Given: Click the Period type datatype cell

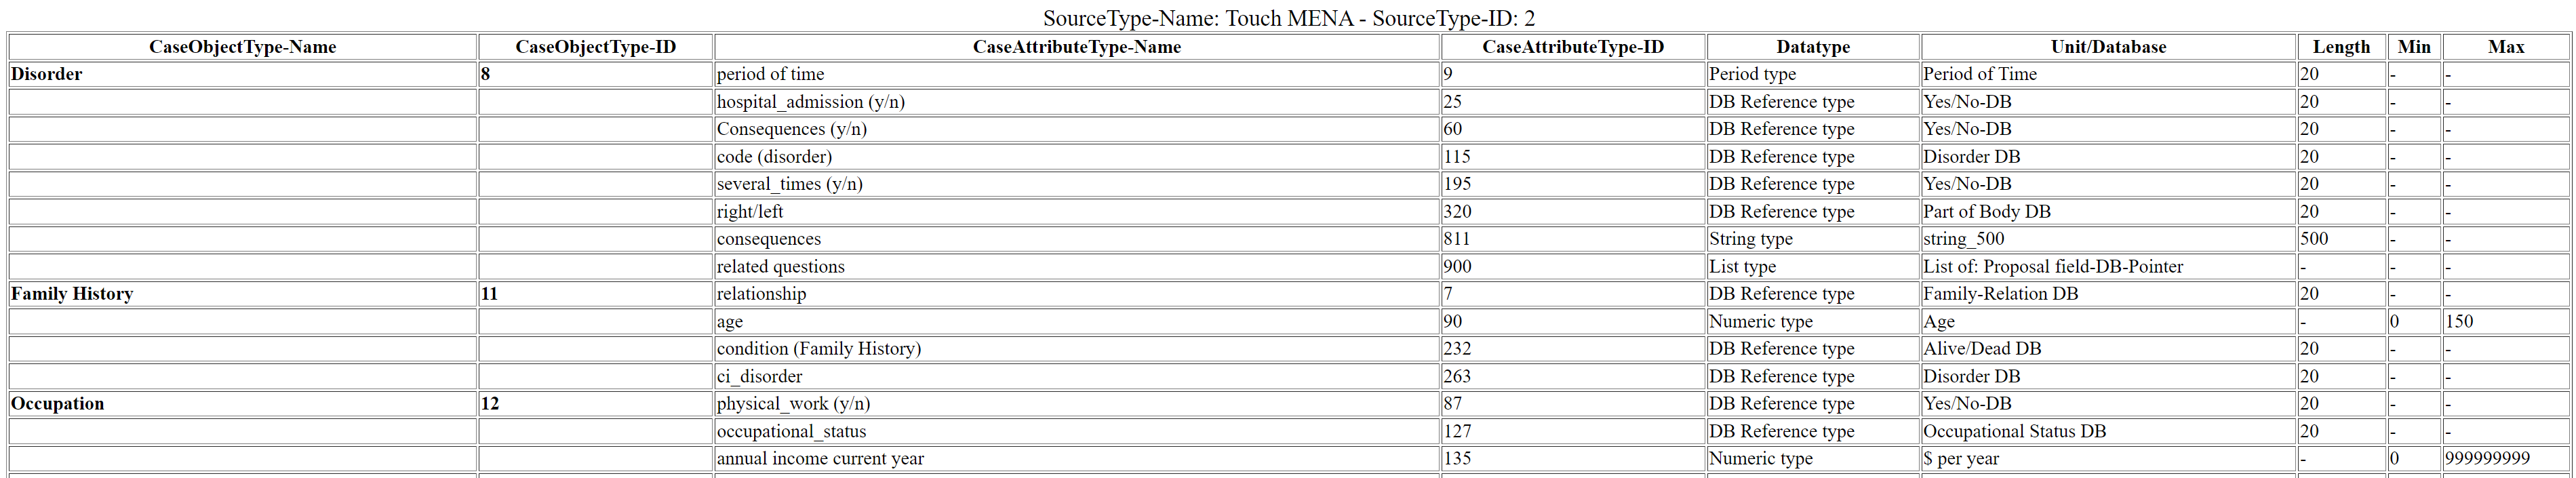Looking at the screenshot, I should (1813, 74).
